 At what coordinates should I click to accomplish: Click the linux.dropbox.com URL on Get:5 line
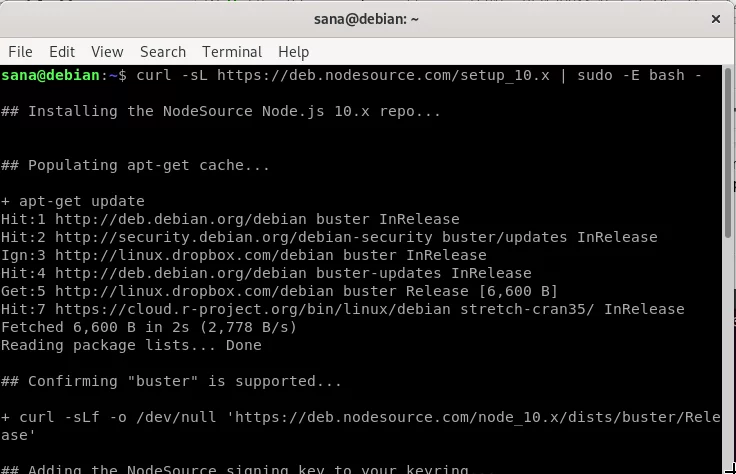(194, 291)
